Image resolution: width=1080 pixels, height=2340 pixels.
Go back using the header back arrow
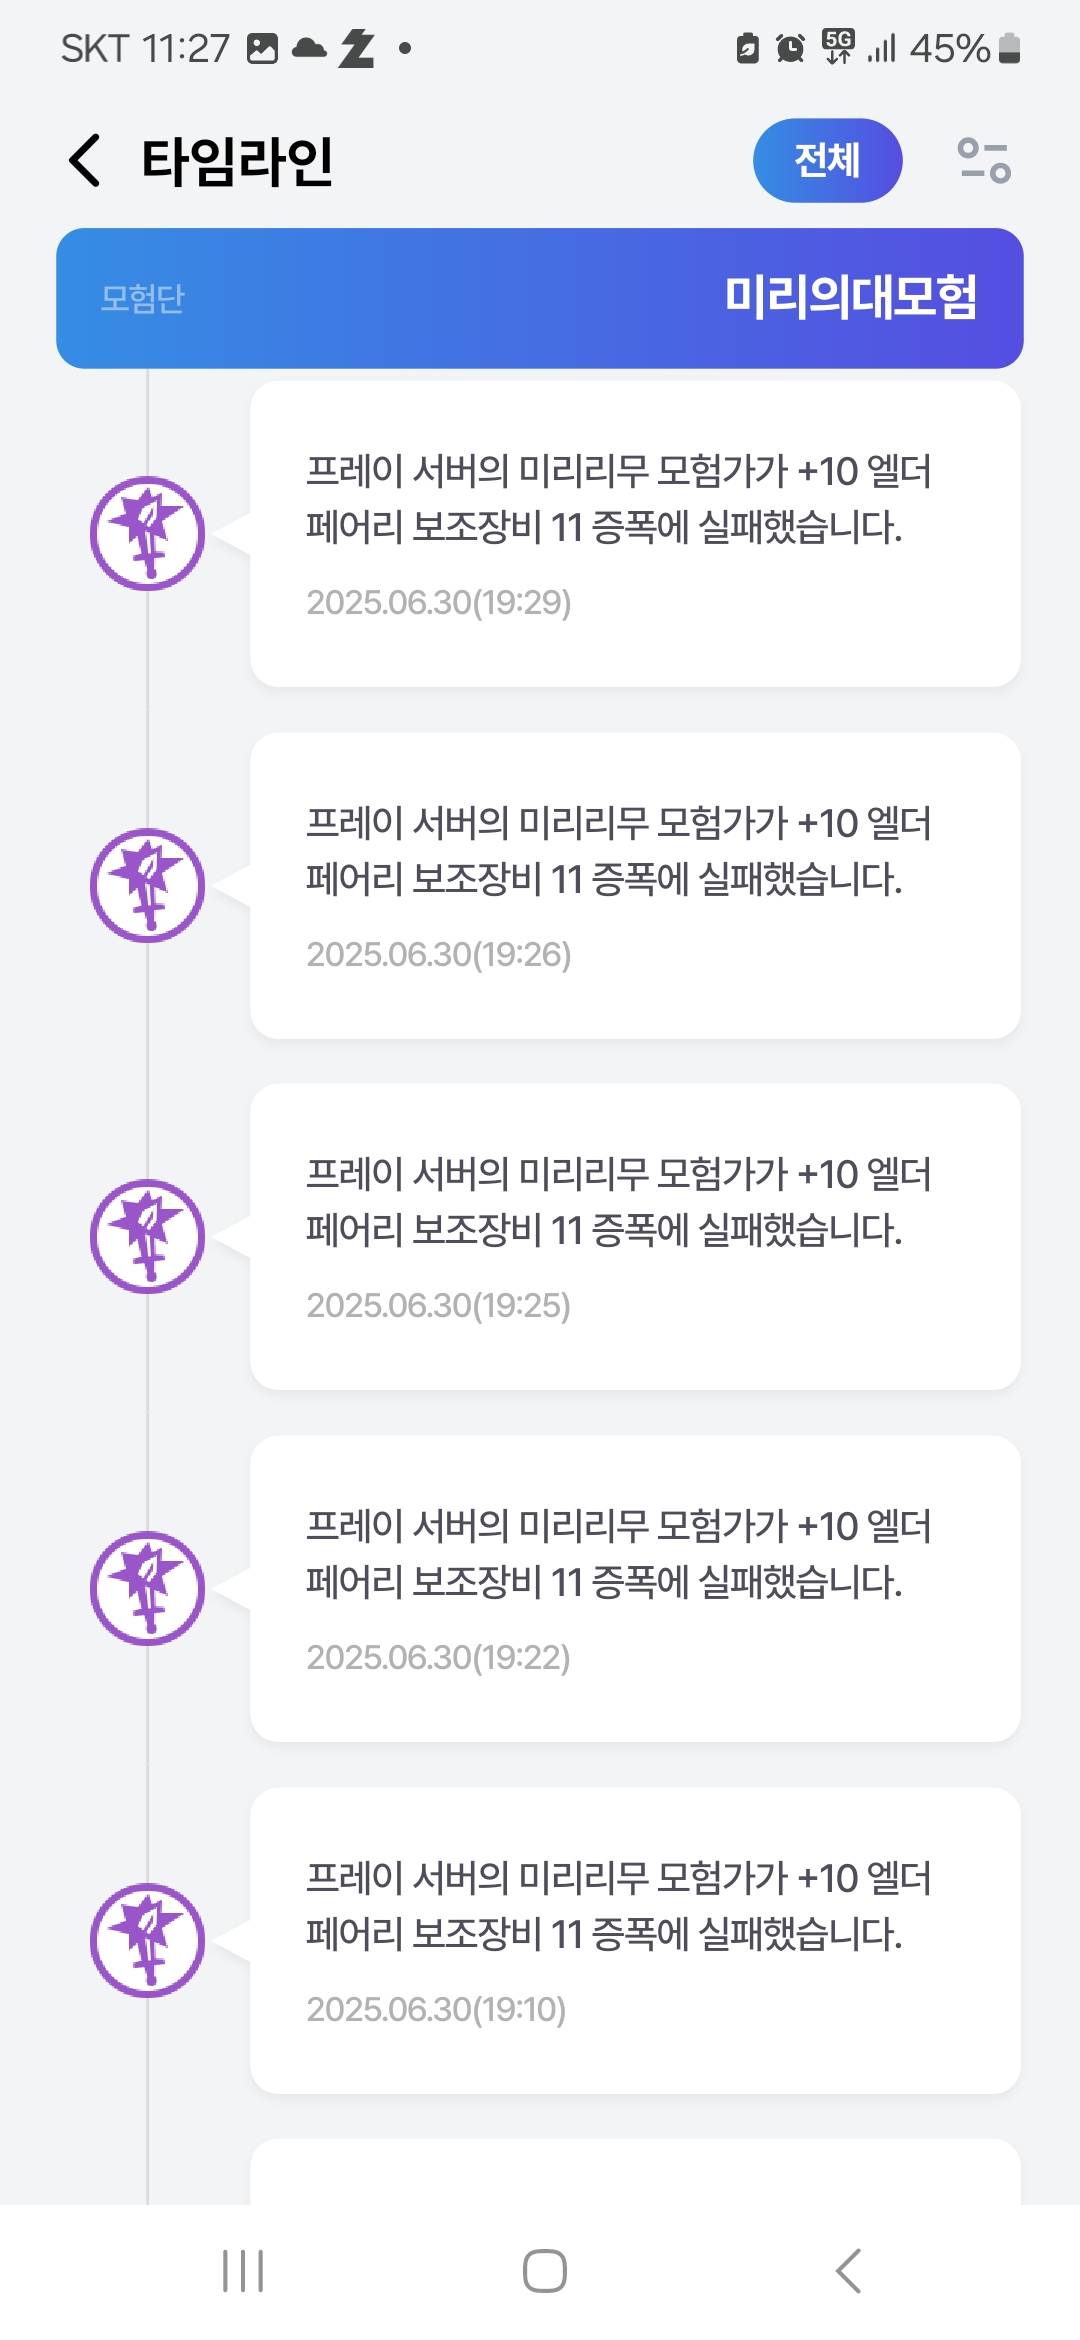coord(85,160)
